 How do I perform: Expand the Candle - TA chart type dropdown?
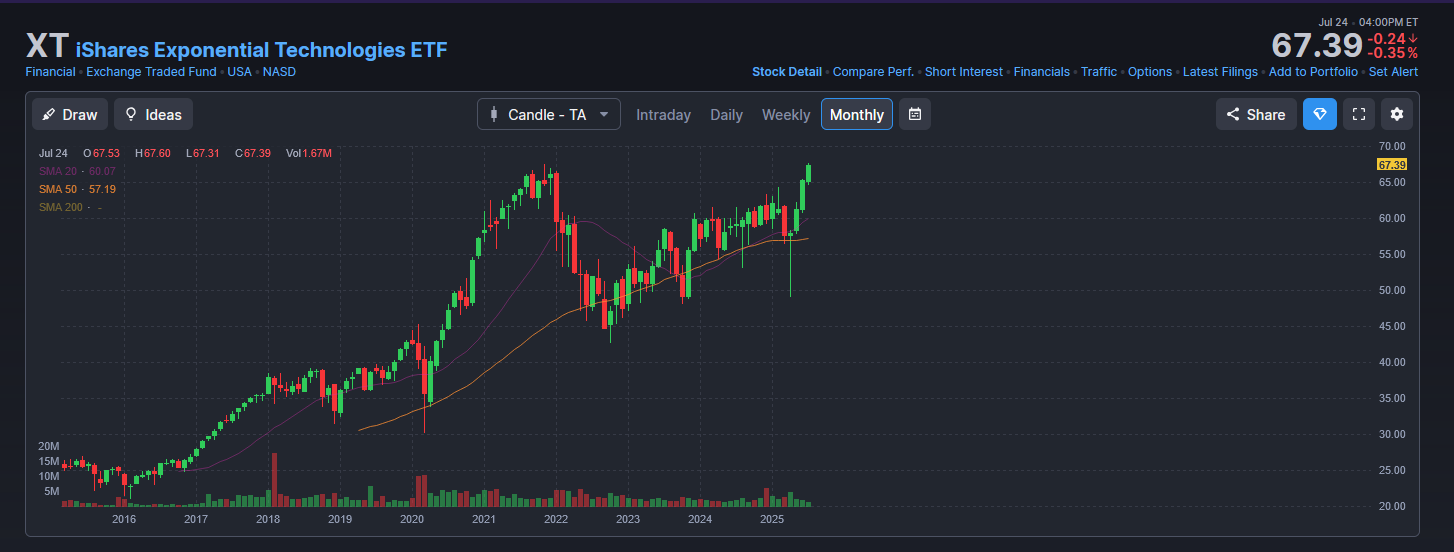click(x=549, y=114)
